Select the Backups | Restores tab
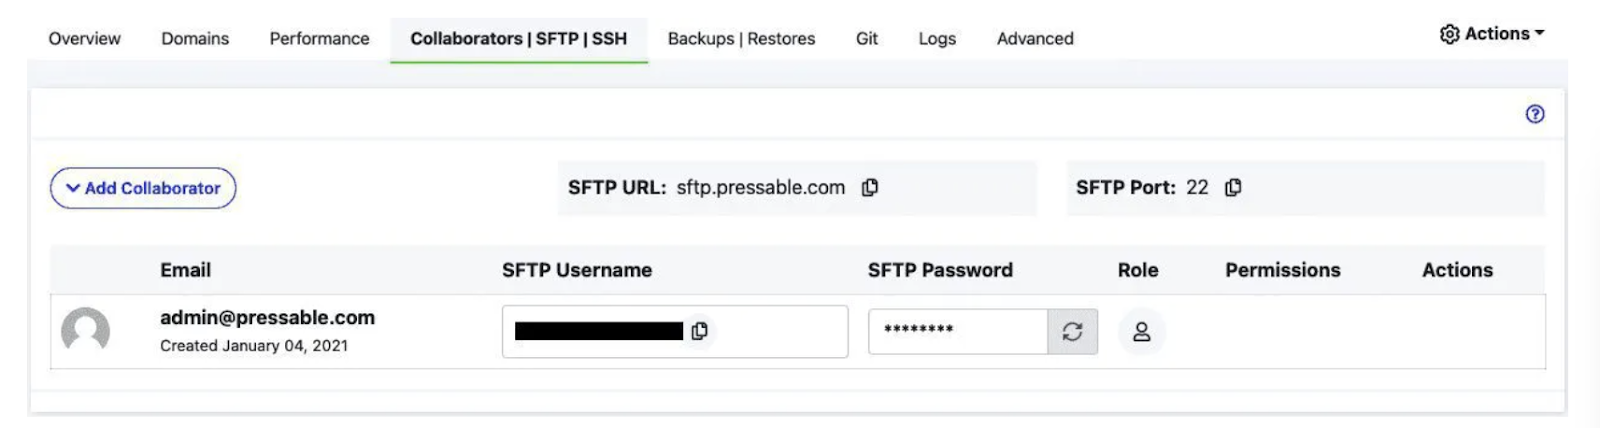 pyautogui.click(x=741, y=39)
